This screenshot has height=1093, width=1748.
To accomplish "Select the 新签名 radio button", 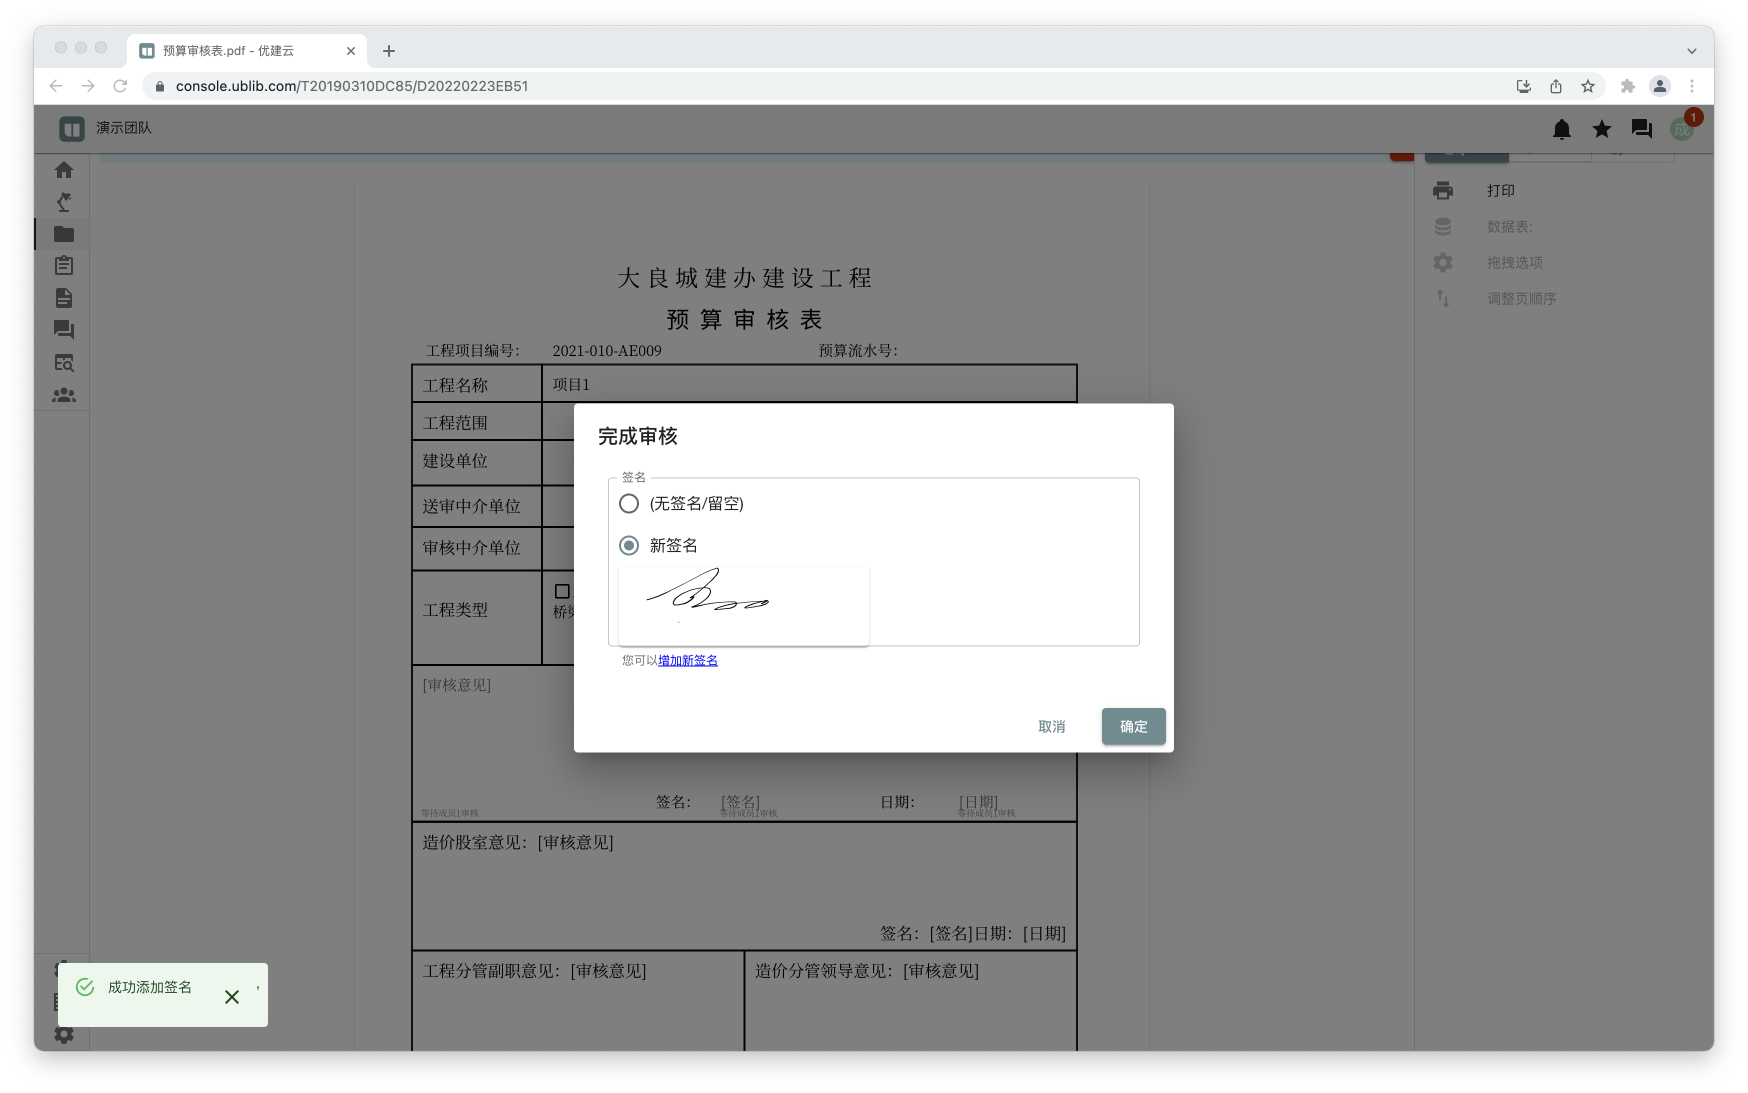I will (629, 546).
